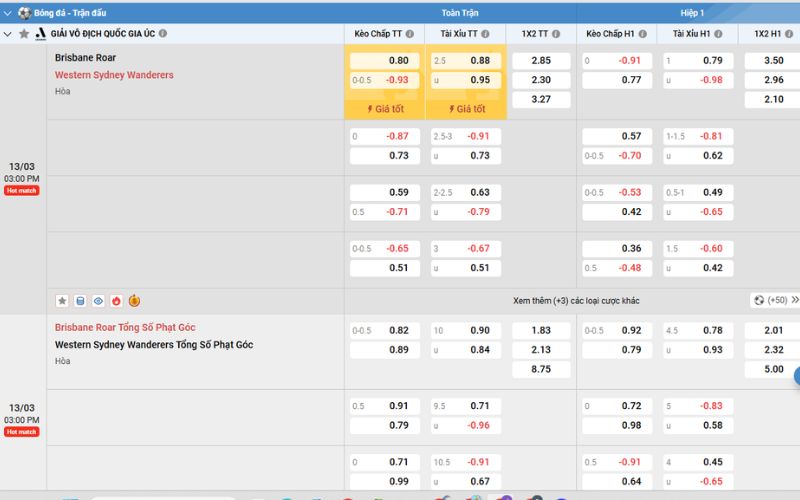The height and width of the screenshot is (500, 800).
Task: Select 1X2 H1 odds 3.50
Action: [772, 61]
